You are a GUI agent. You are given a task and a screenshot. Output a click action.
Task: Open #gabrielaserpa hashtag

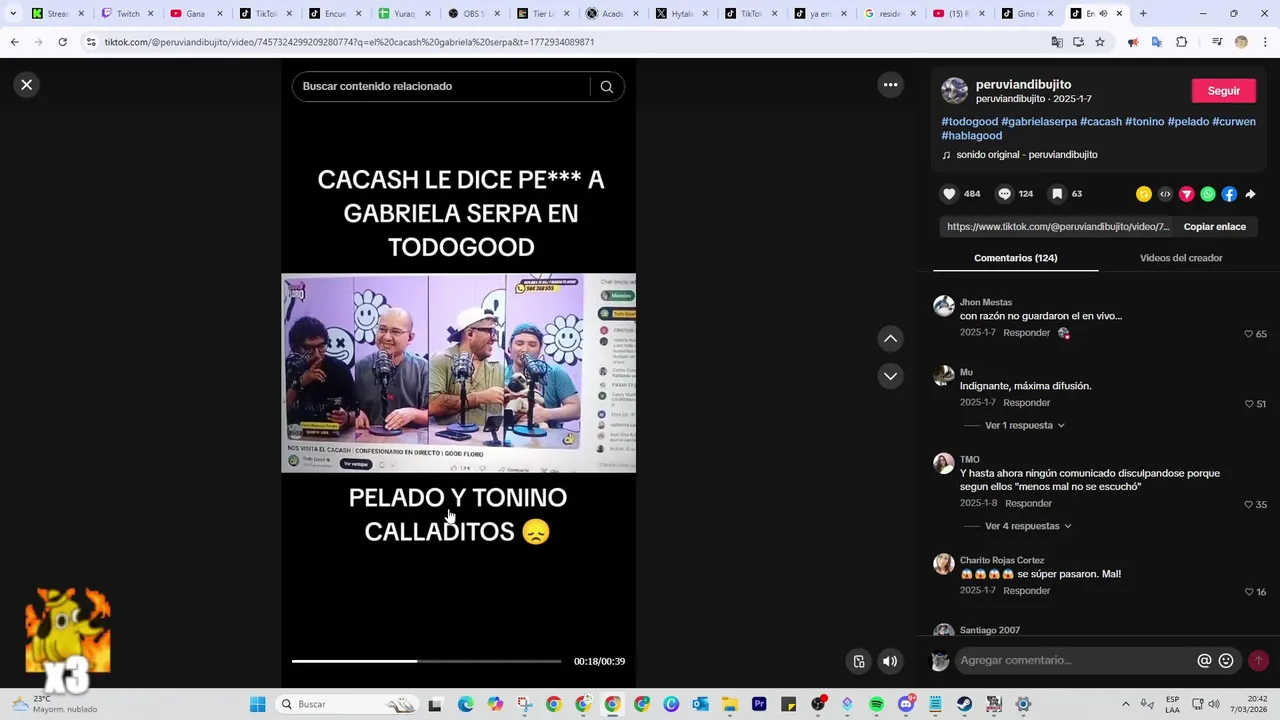(x=1039, y=122)
